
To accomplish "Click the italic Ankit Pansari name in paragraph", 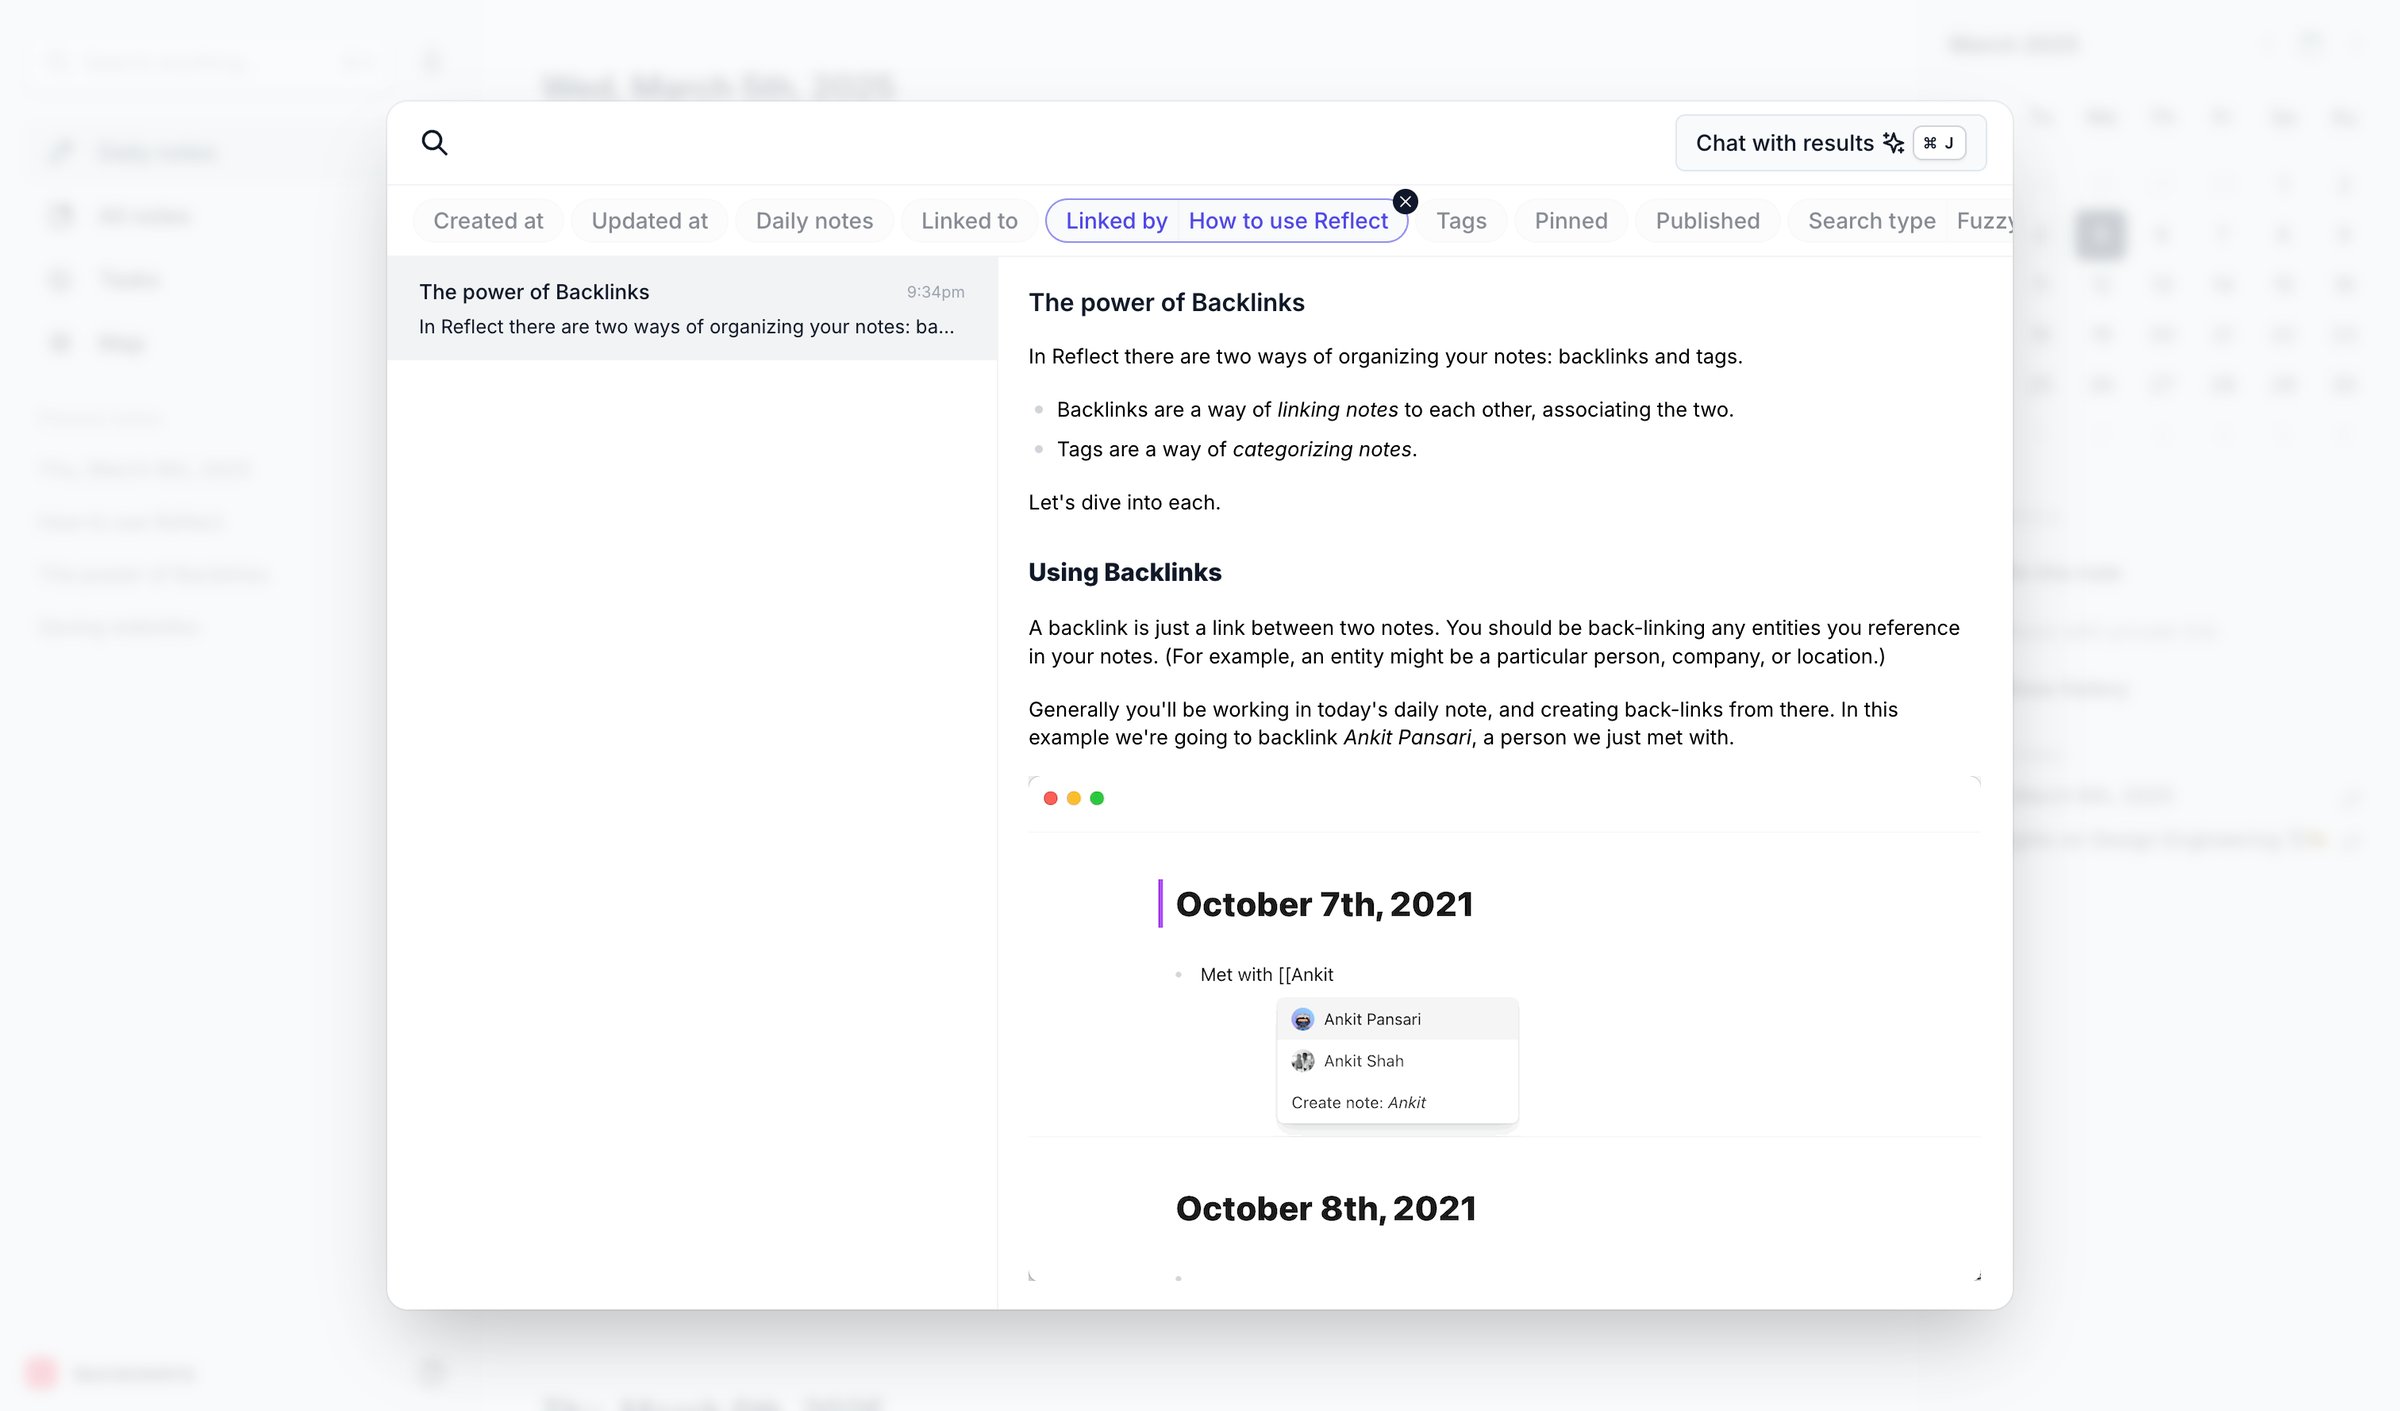I will [1407, 738].
